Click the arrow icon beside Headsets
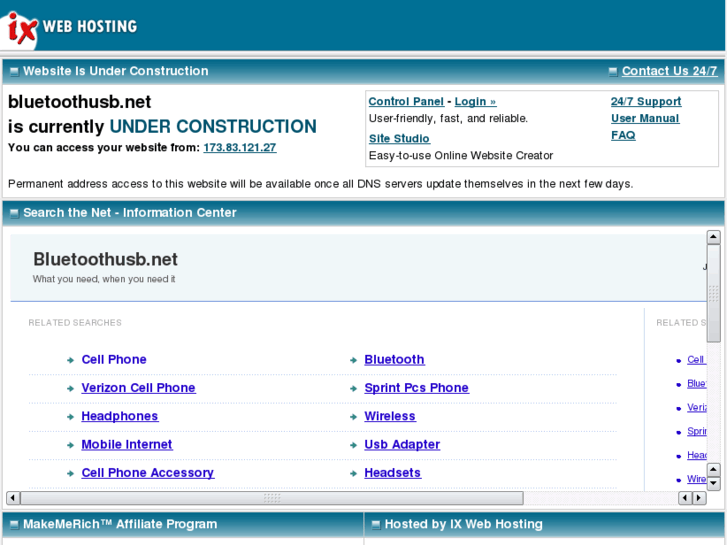 point(353,474)
